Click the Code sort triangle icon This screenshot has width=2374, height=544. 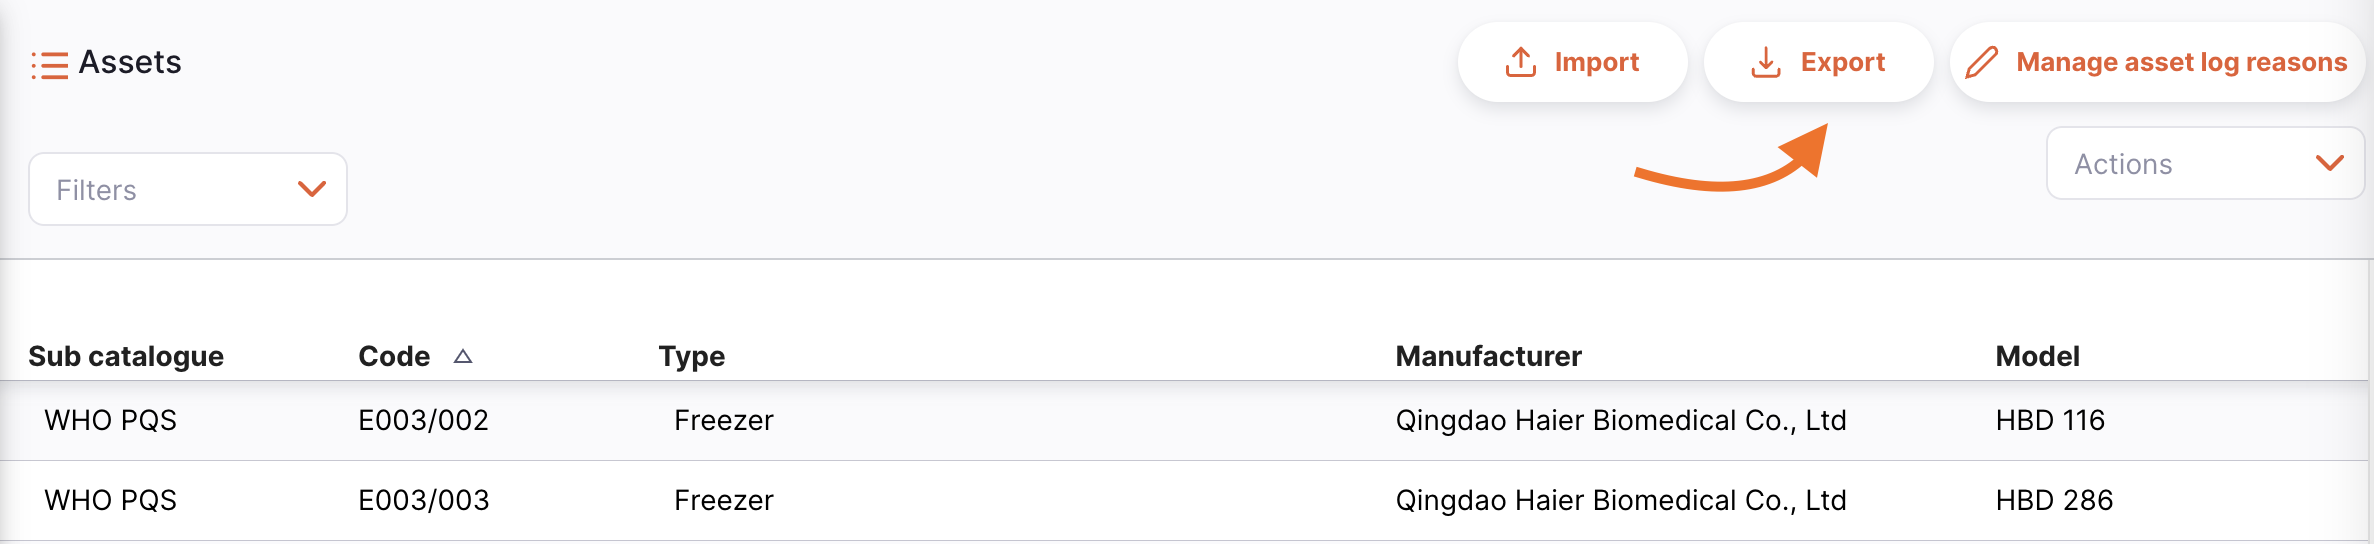click(x=462, y=356)
